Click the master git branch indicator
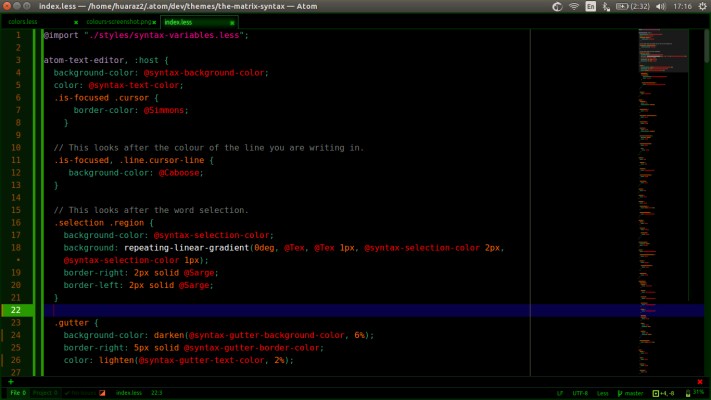 [x=631, y=393]
